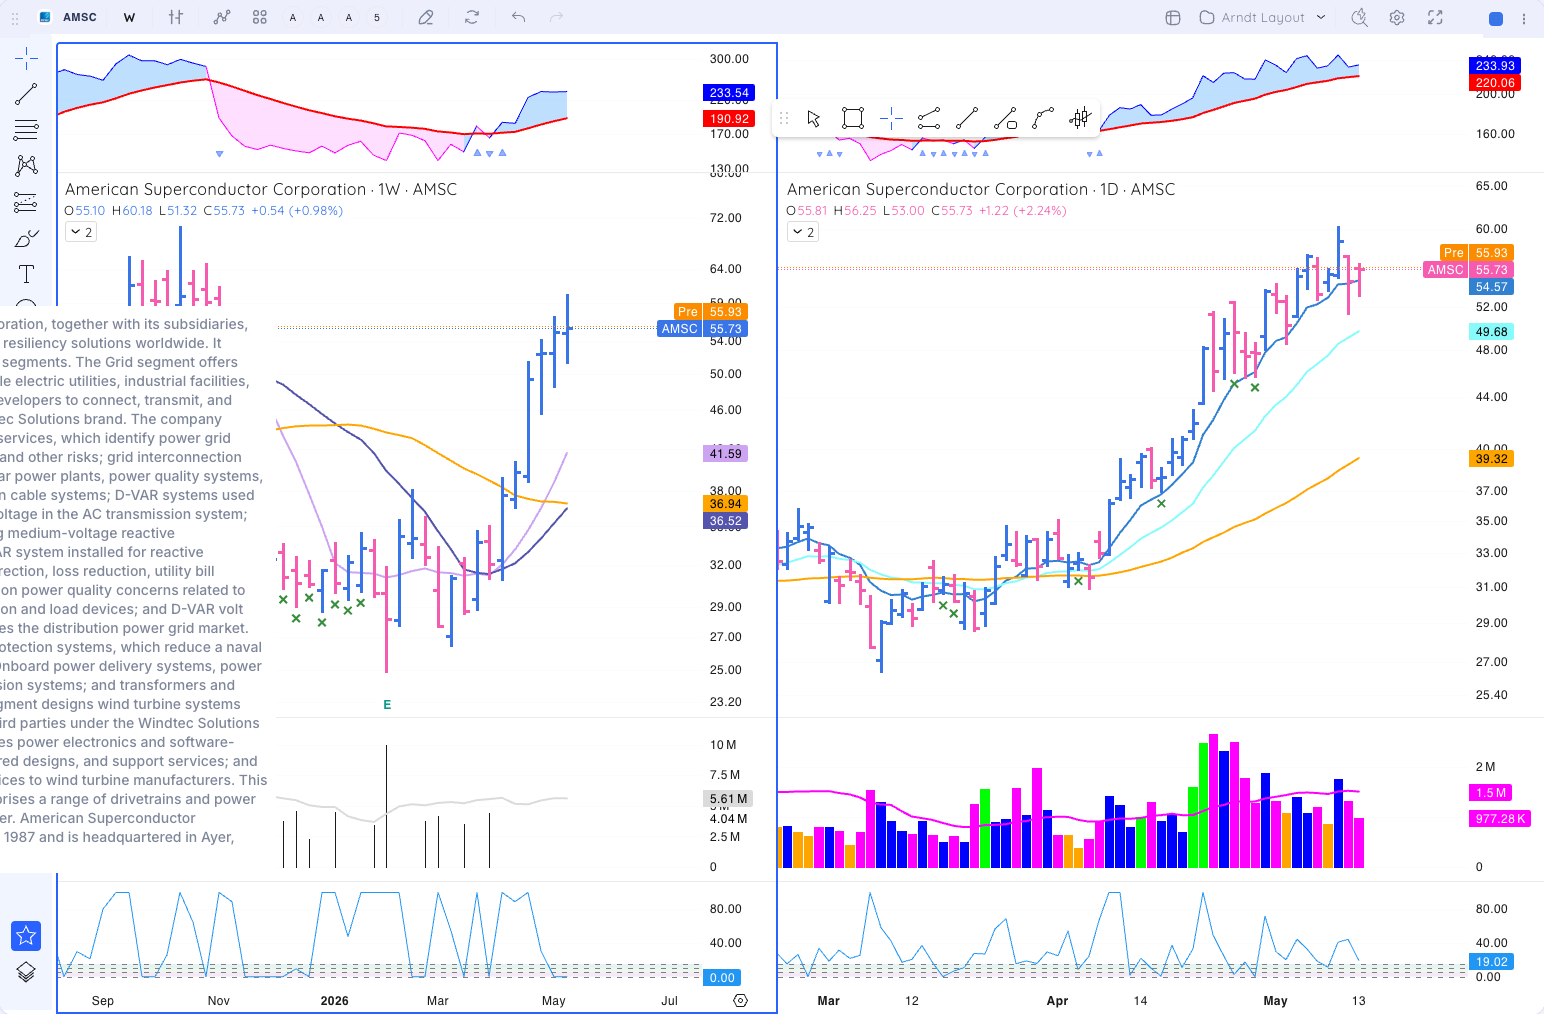Click the weekly chart title American Superconductor 1W
Viewport: 1544px width, 1014px height.
click(x=261, y=189)
